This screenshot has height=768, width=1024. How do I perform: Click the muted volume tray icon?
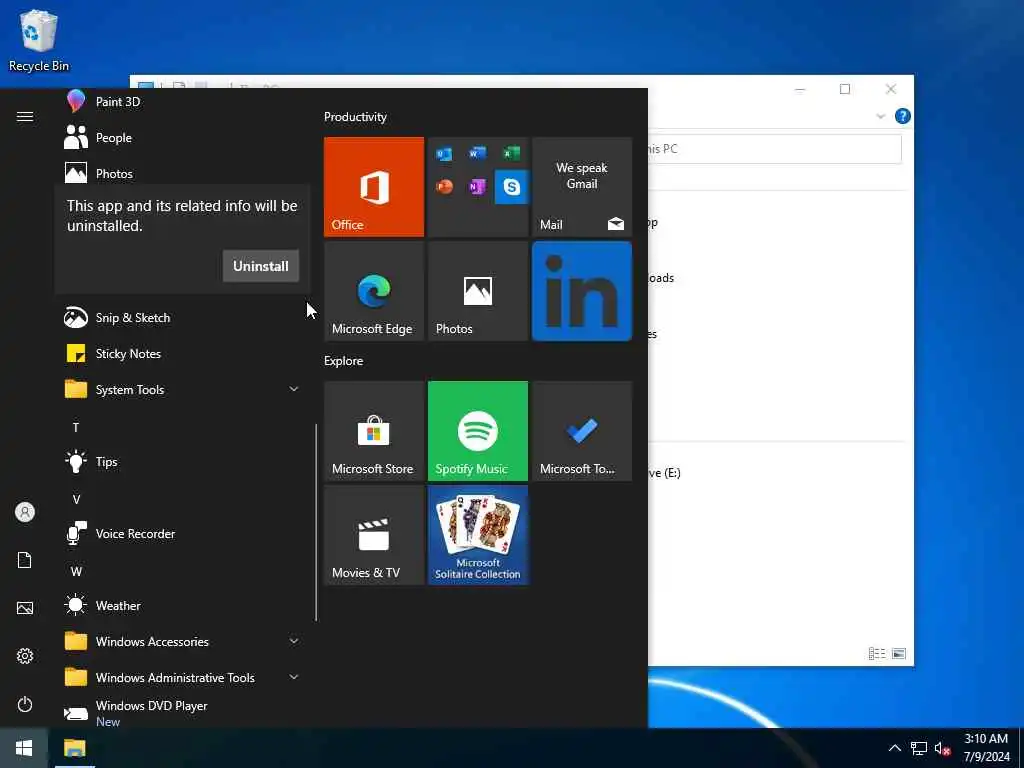pos(942,748)
